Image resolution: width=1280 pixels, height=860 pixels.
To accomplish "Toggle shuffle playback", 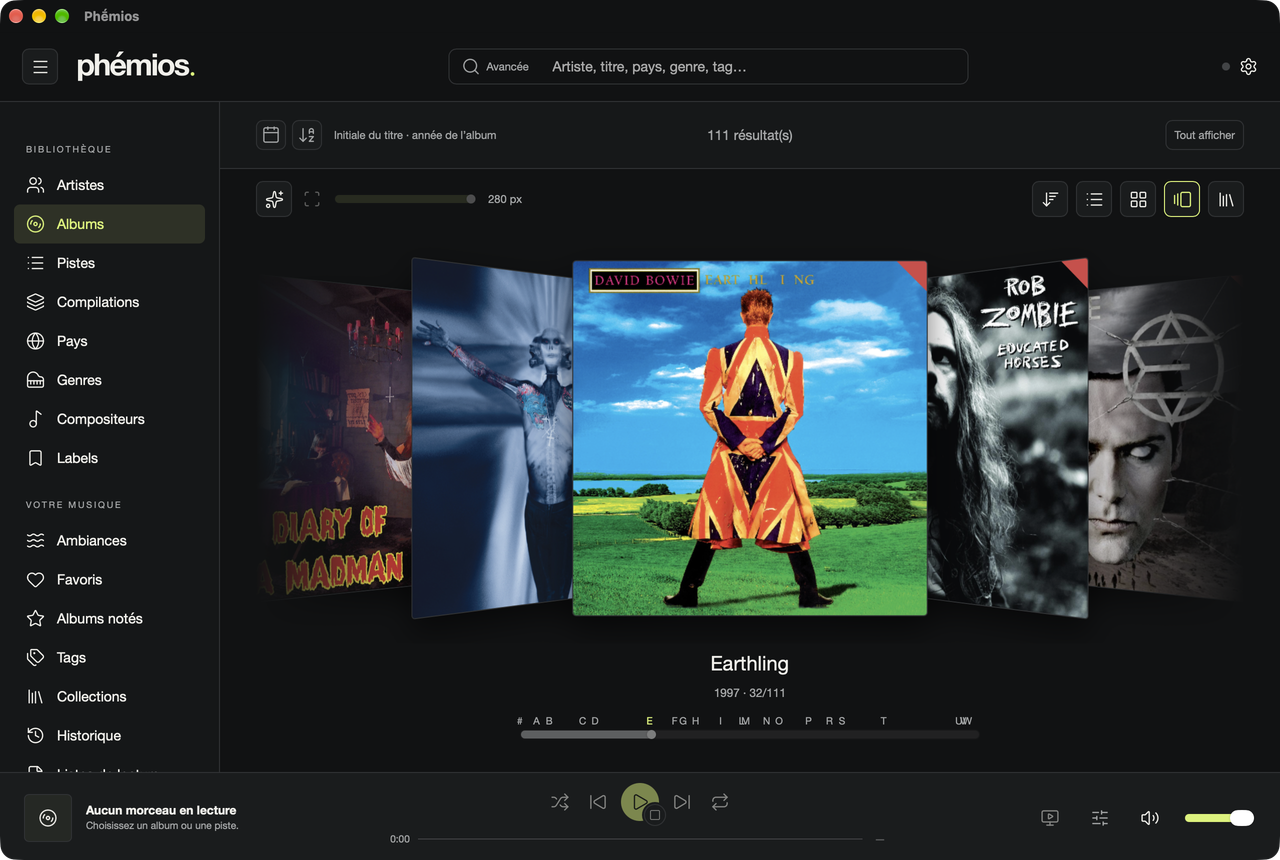I will (560, 802).
